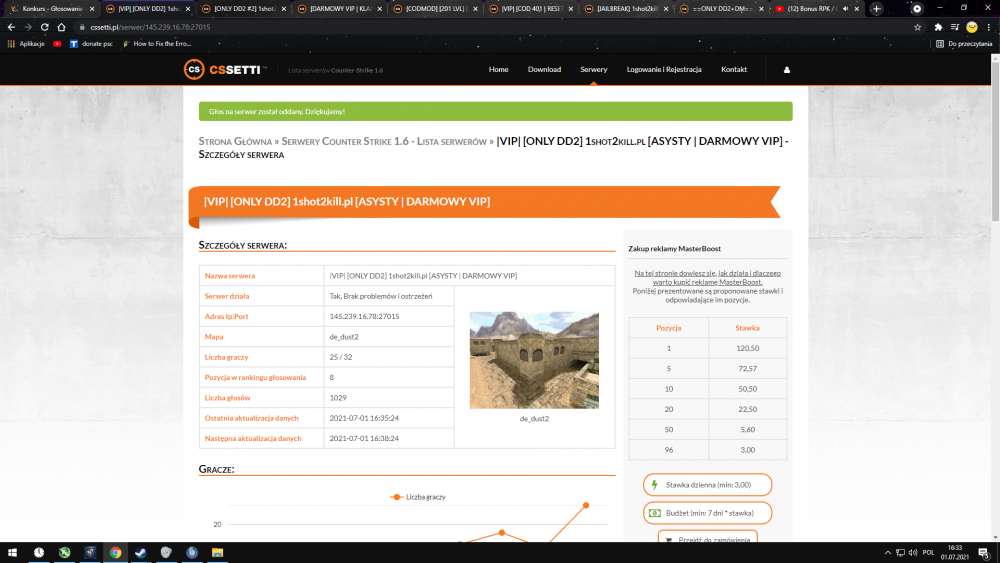Click the player count 25 / 32
The height and width of the screenshot is (563, 1000).
tap(341, 357)
